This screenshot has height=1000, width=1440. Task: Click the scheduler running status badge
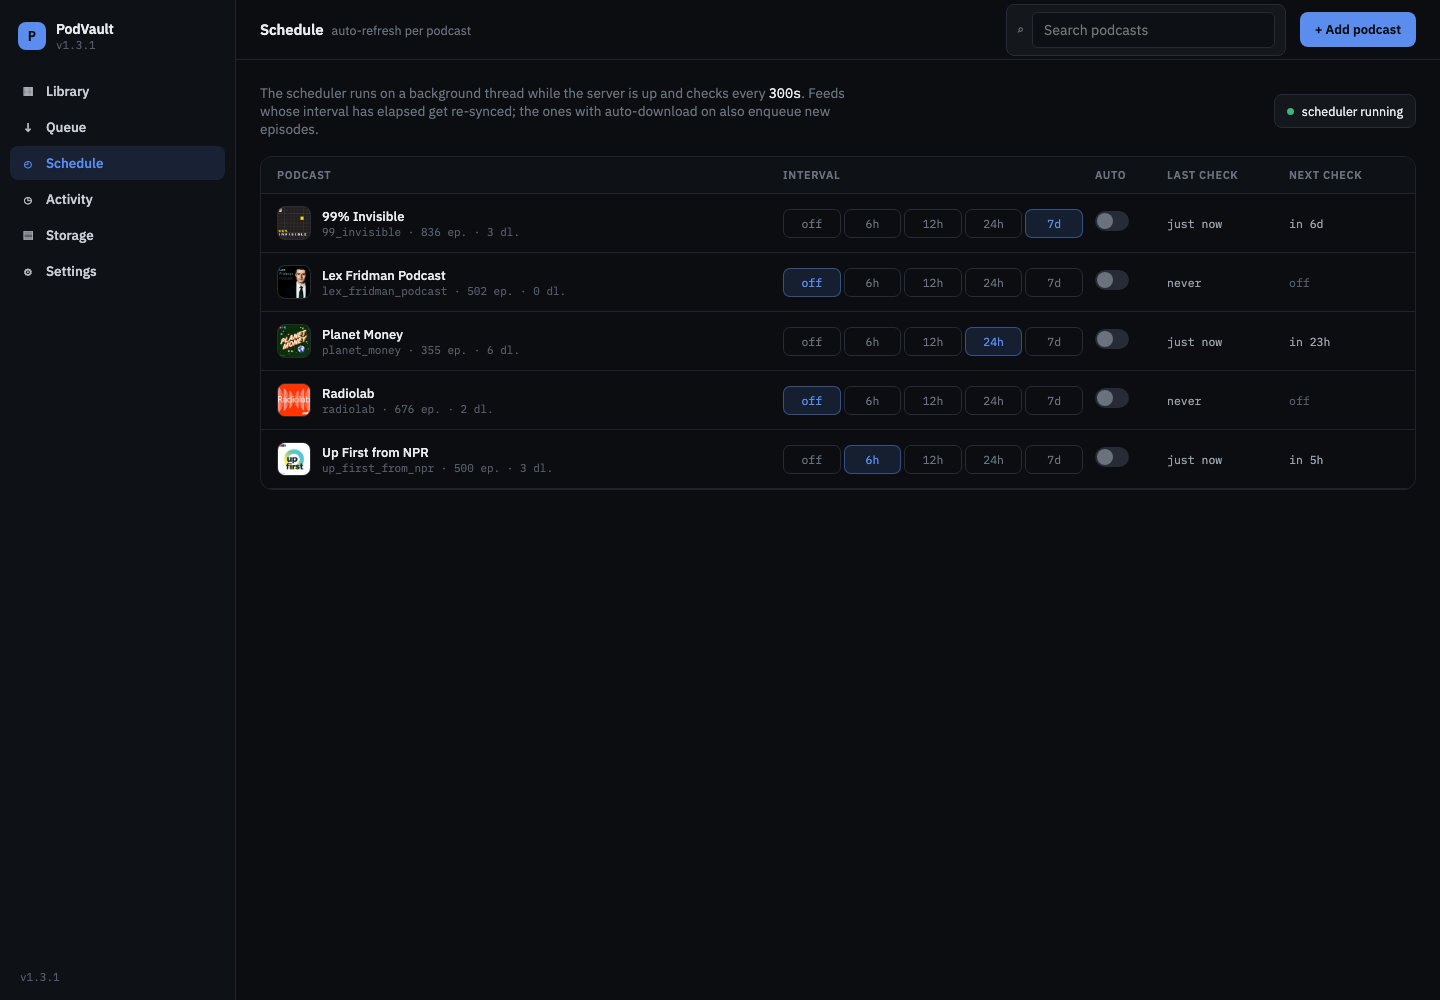point(1345,111)
